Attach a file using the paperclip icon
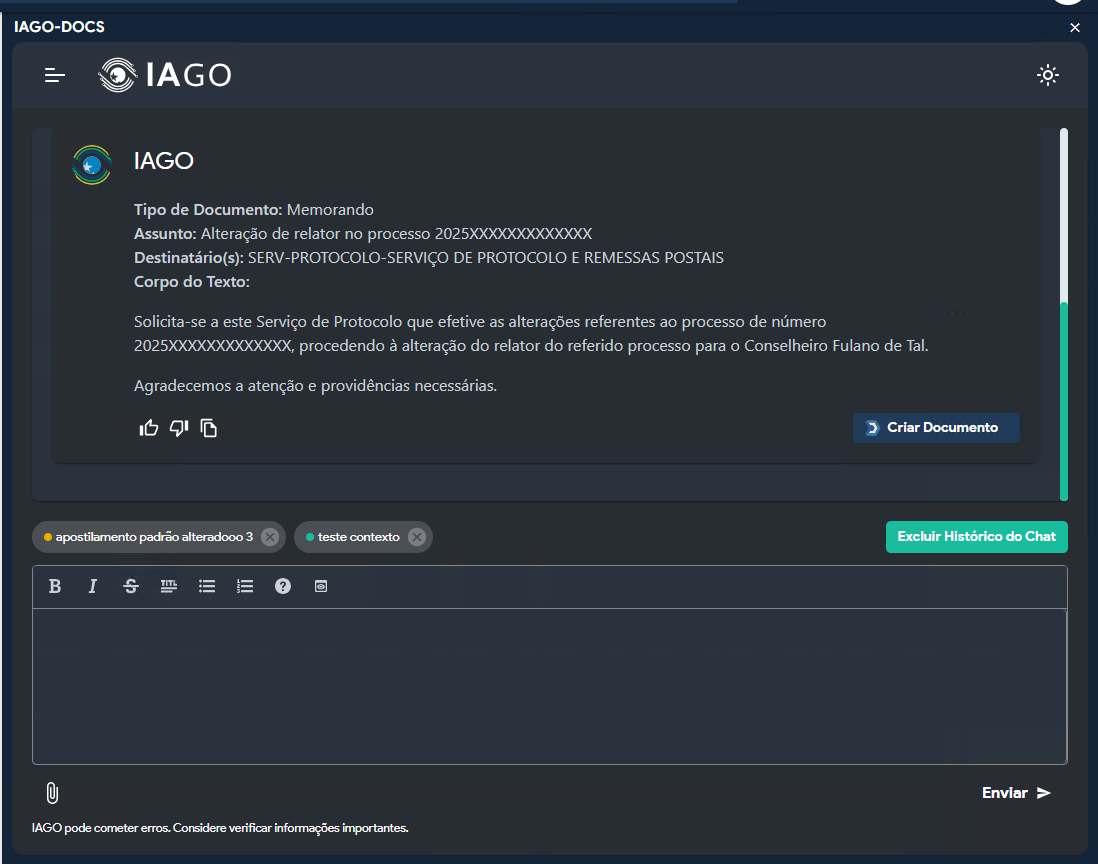The image size is (1098, 864). click(52, 793)
